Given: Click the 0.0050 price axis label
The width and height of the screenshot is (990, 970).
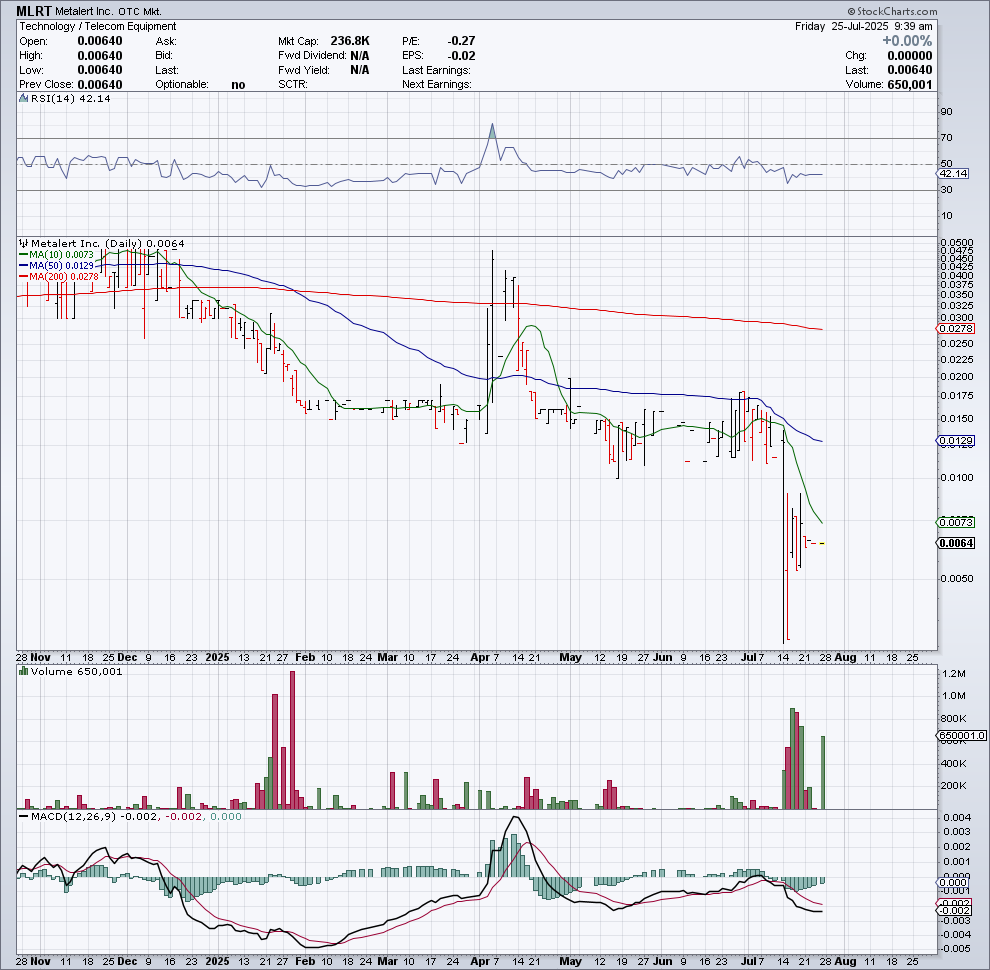Looking at the screenshot, I should tap(957, 578).
